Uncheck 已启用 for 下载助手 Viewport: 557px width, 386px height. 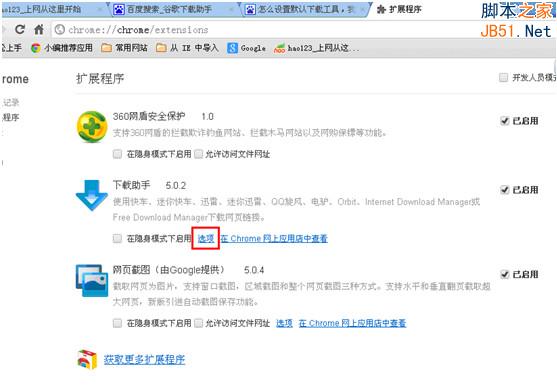click(504, 190)
